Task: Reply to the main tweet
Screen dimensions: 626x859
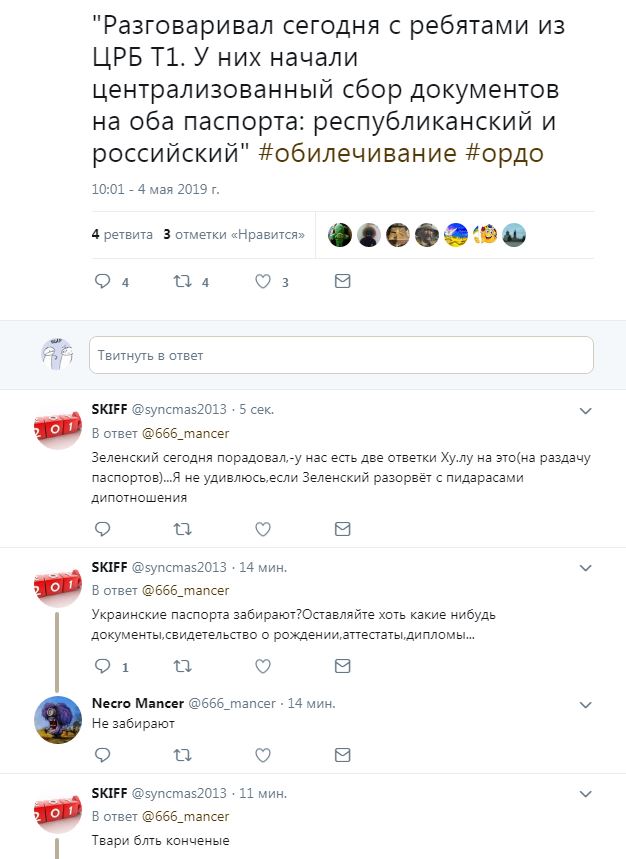Action: (102, 282)
